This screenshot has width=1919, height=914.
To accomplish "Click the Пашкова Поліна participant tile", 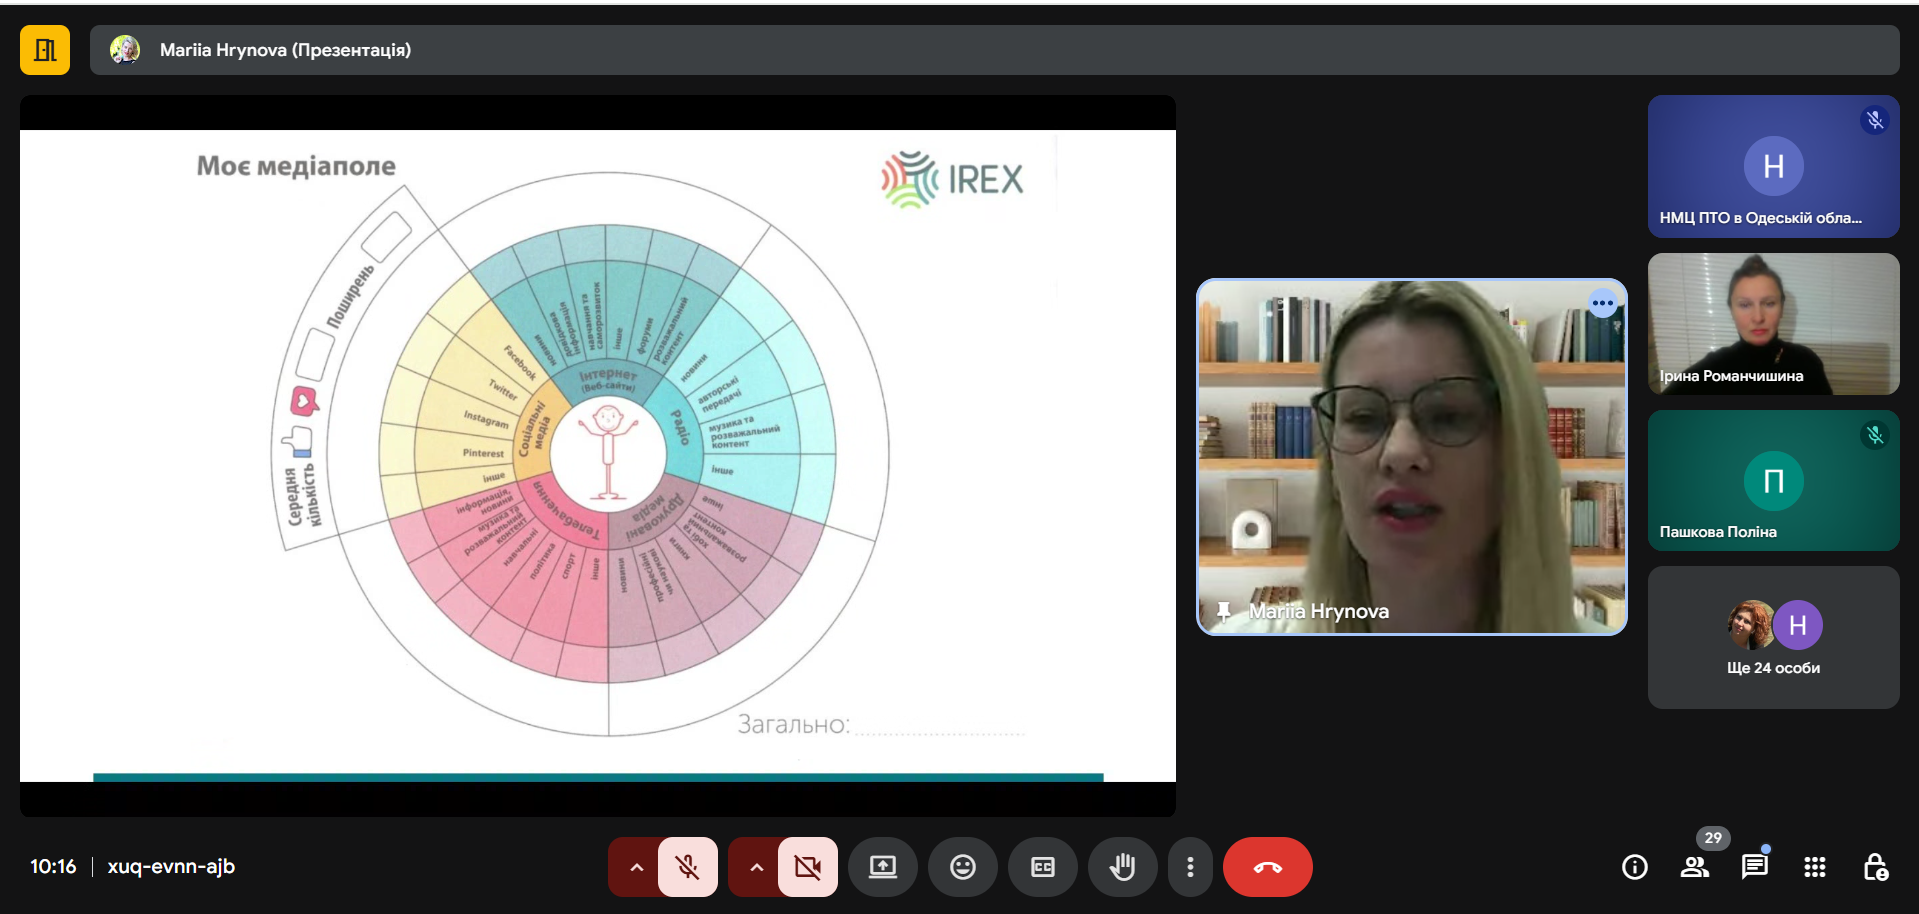I will pyautogui.click(x=1773, y=480).
